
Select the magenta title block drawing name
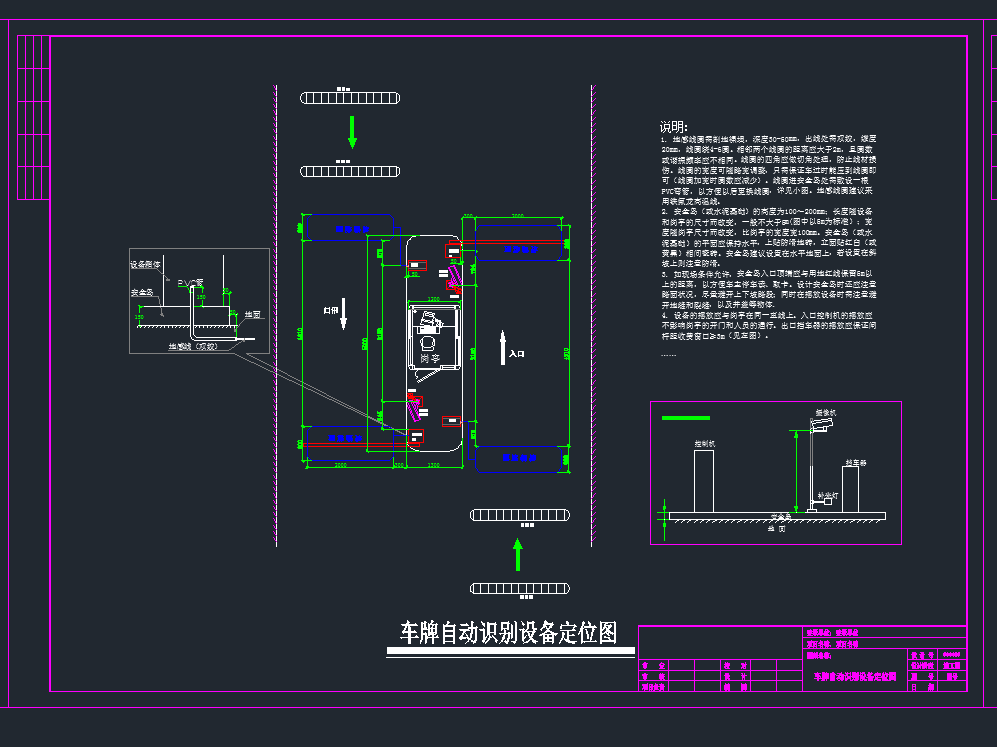[852, 678]
